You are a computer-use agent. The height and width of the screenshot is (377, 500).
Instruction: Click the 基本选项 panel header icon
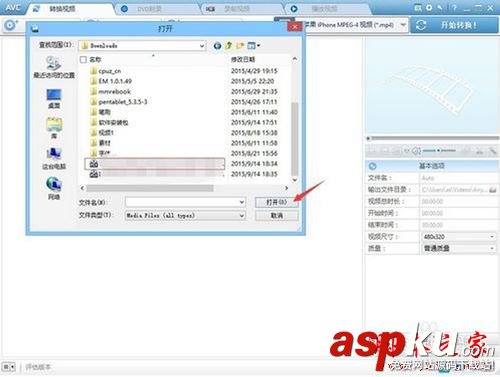372,166
